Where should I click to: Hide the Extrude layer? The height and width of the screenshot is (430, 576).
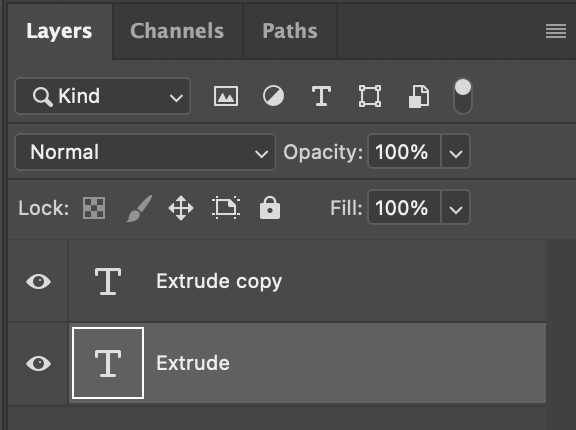coord(39,364)
